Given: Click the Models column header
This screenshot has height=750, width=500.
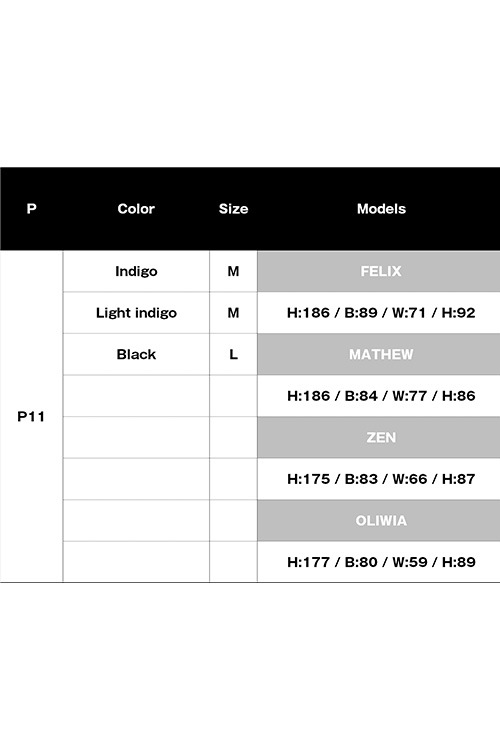Looking at the screenshot, I should tap(381, 209).
